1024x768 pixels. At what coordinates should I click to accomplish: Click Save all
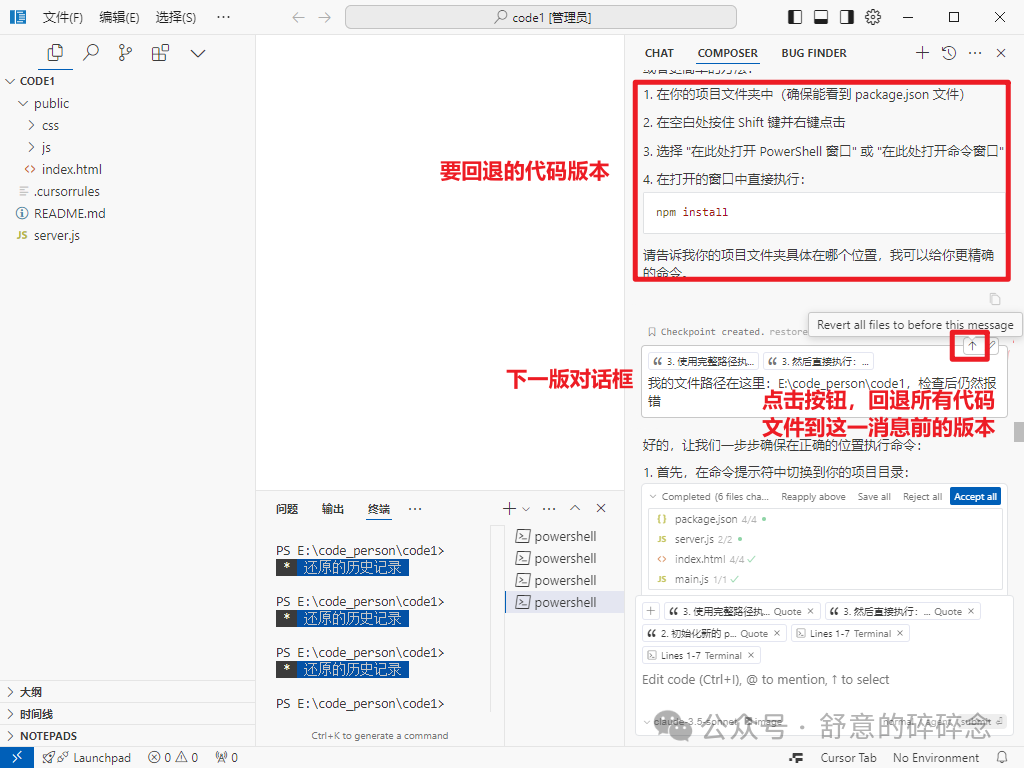coord(874,496)
